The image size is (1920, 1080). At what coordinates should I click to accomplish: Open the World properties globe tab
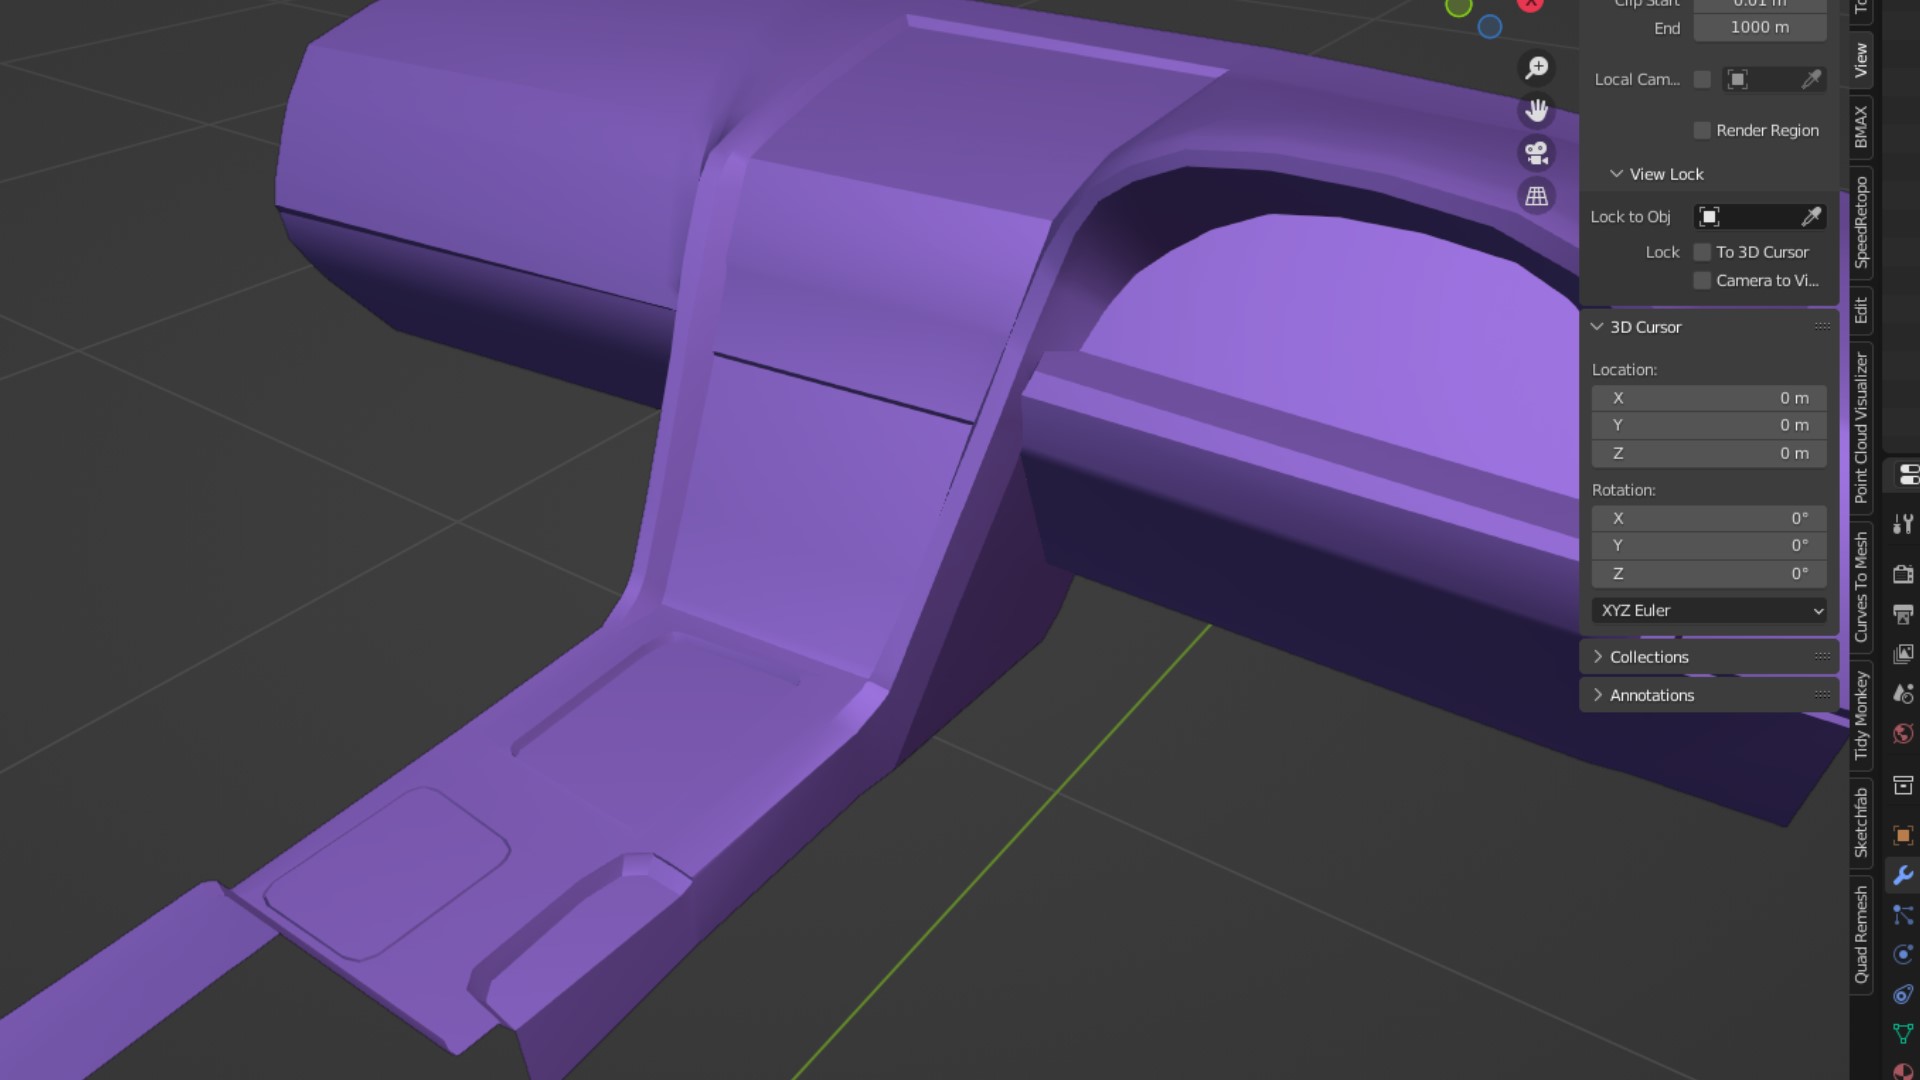pyautogui.click(x=1902, y=734)
